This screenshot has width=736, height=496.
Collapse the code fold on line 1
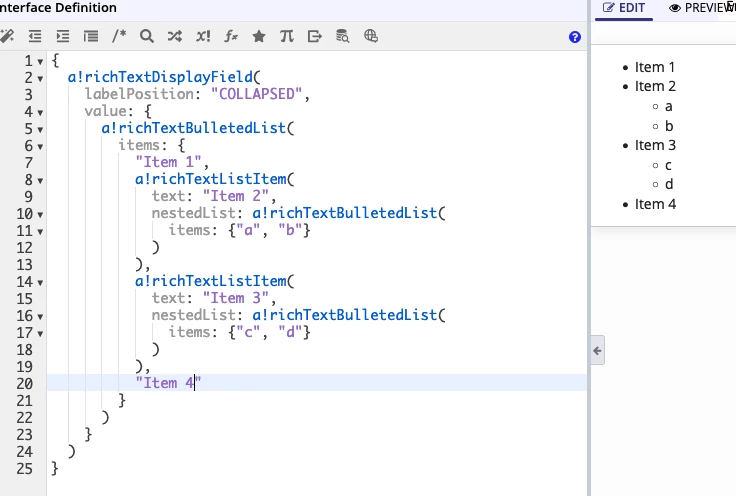(x=40, y=61)
